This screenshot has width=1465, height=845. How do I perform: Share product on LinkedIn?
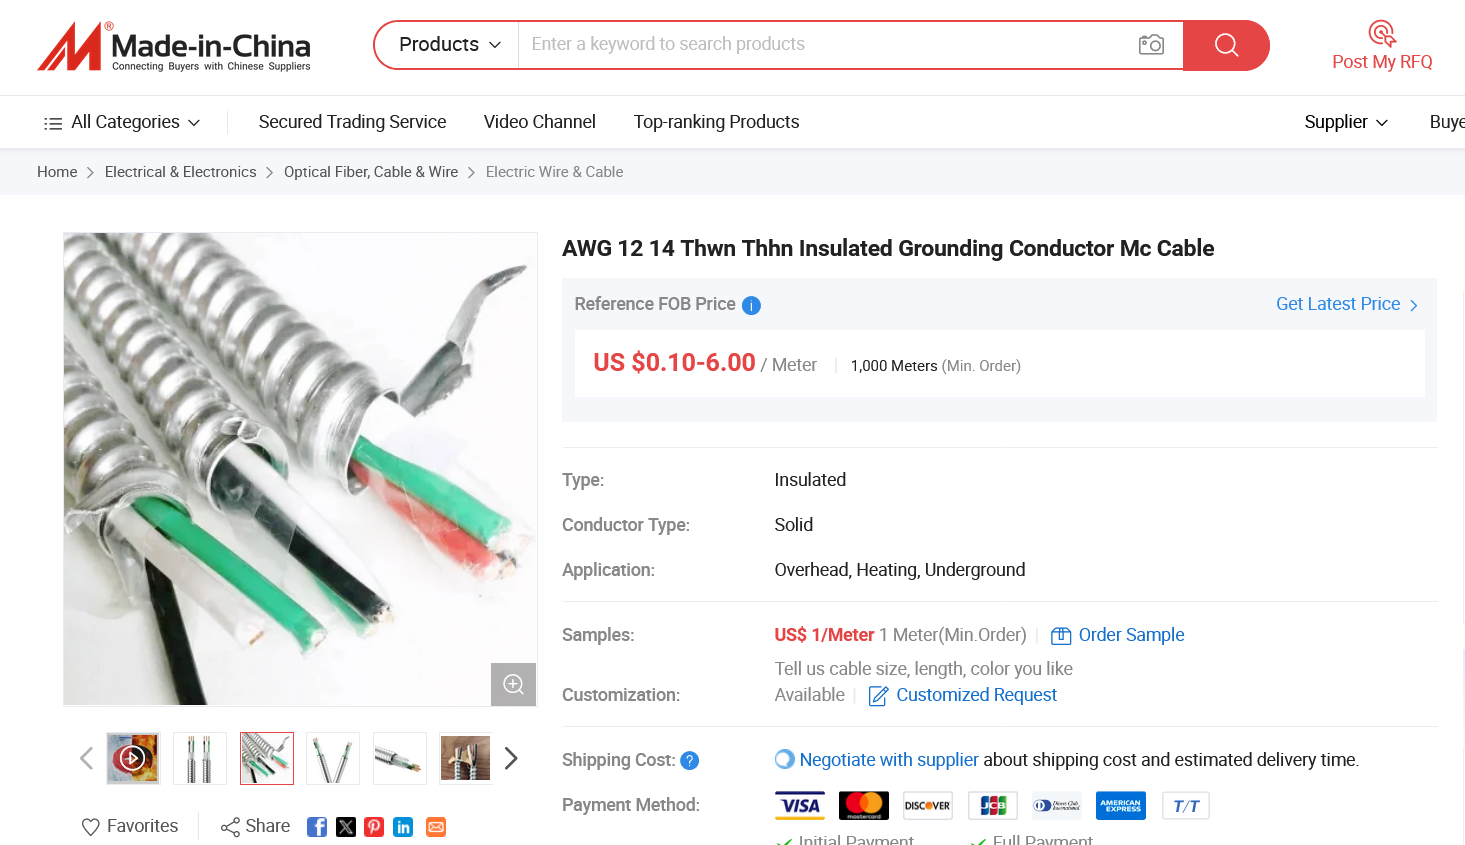403,827
